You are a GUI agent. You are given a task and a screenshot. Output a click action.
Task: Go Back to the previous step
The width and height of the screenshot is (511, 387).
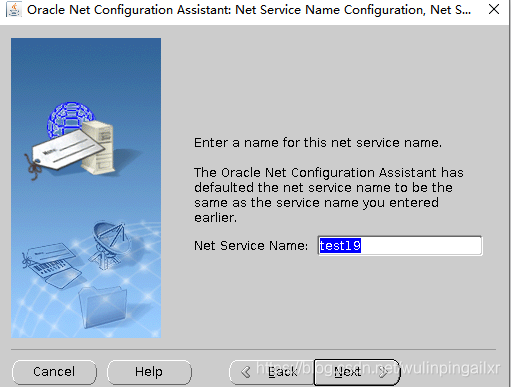tap(271, 372)
